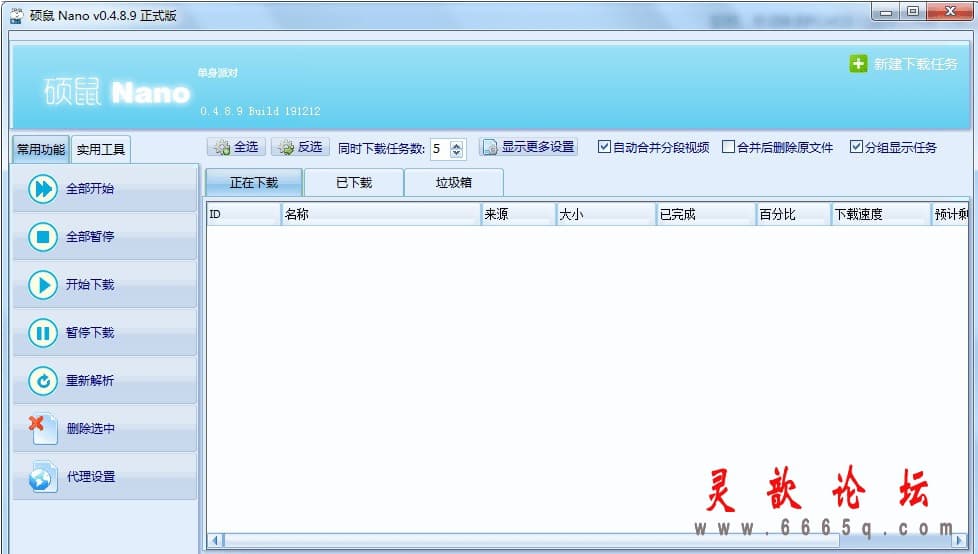Click the Delete Selected red X icon
978x554 pixels.
[x=42, y=429]
